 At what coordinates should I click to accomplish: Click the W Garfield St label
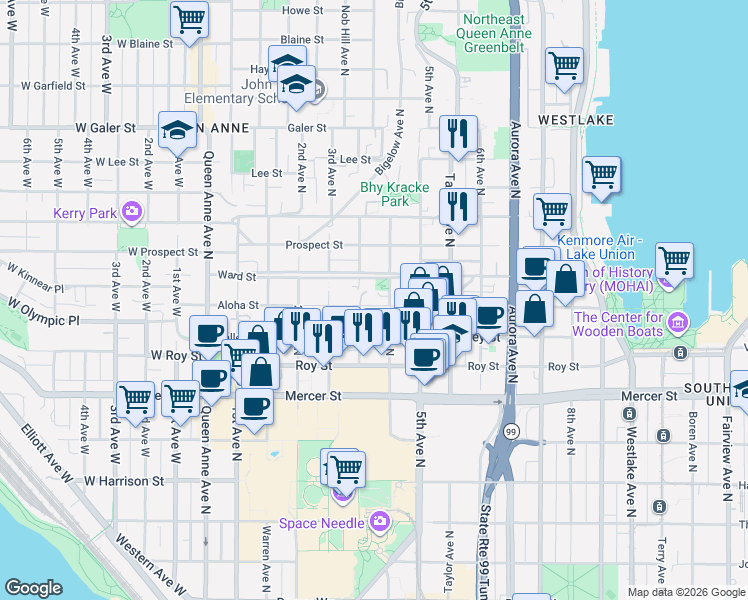click(53, 86)
